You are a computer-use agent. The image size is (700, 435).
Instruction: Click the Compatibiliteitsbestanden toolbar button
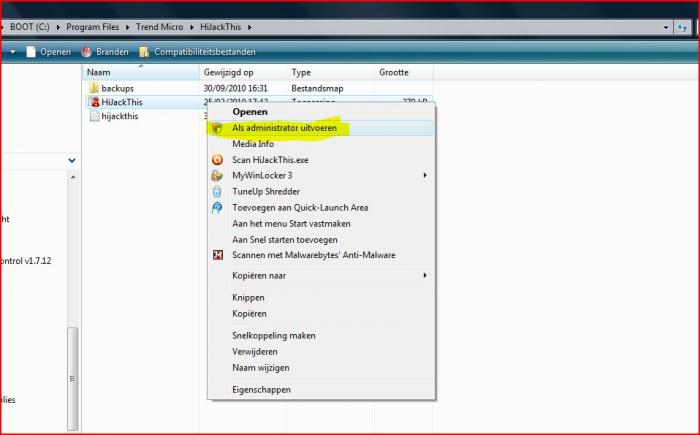coord(197,52)
